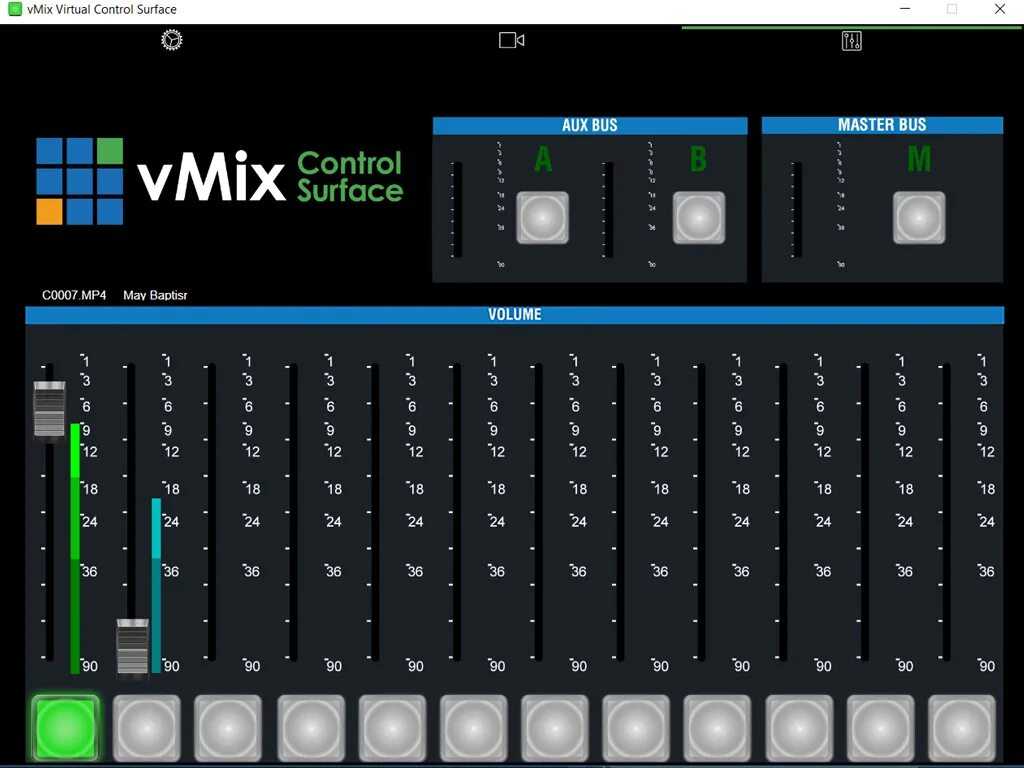Enable the channel 2 audio button
The height and width of the screenshot is (768, 1024).
tap(147, 728)
